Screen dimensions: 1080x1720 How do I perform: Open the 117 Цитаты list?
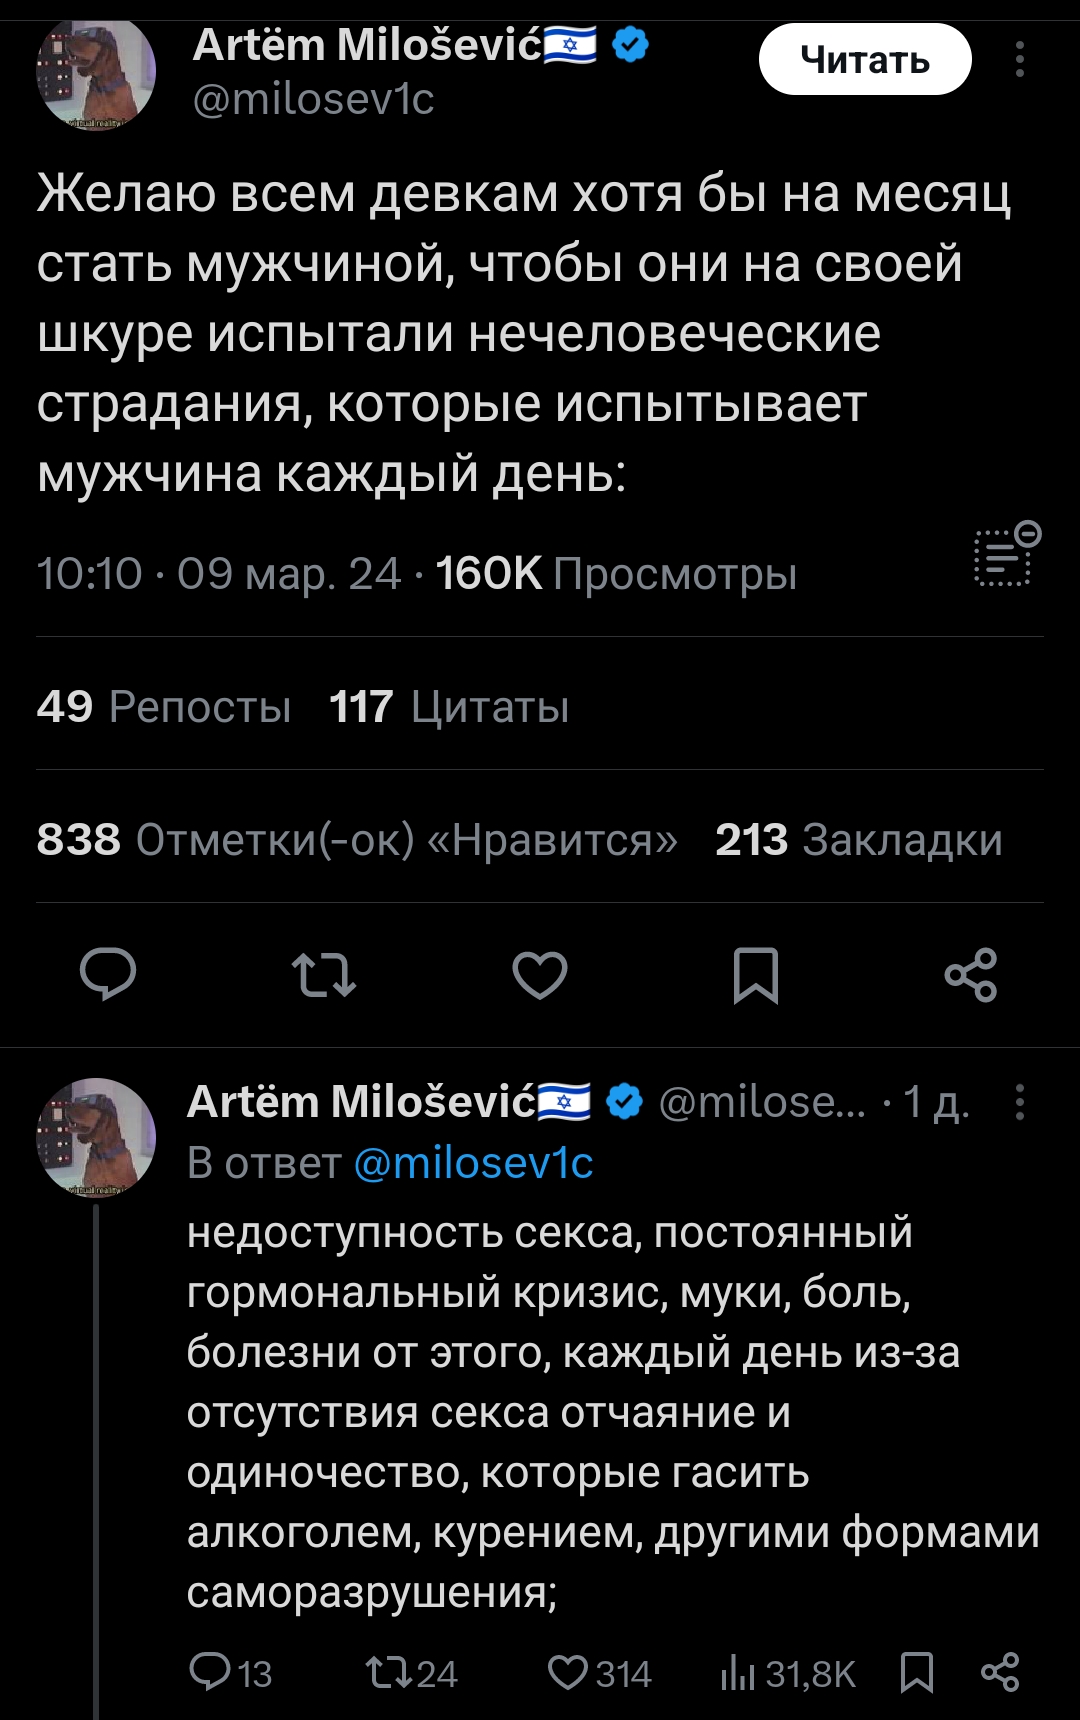point(449,707)
